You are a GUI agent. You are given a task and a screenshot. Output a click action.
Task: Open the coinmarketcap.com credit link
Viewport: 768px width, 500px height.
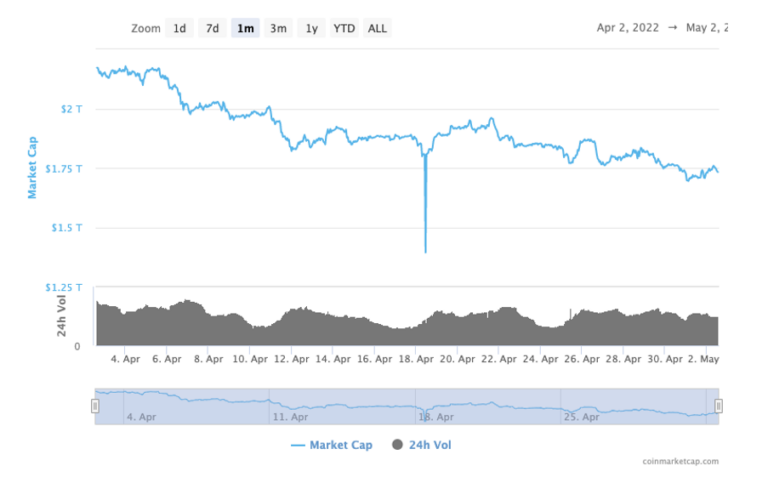[x=680, y=461]
